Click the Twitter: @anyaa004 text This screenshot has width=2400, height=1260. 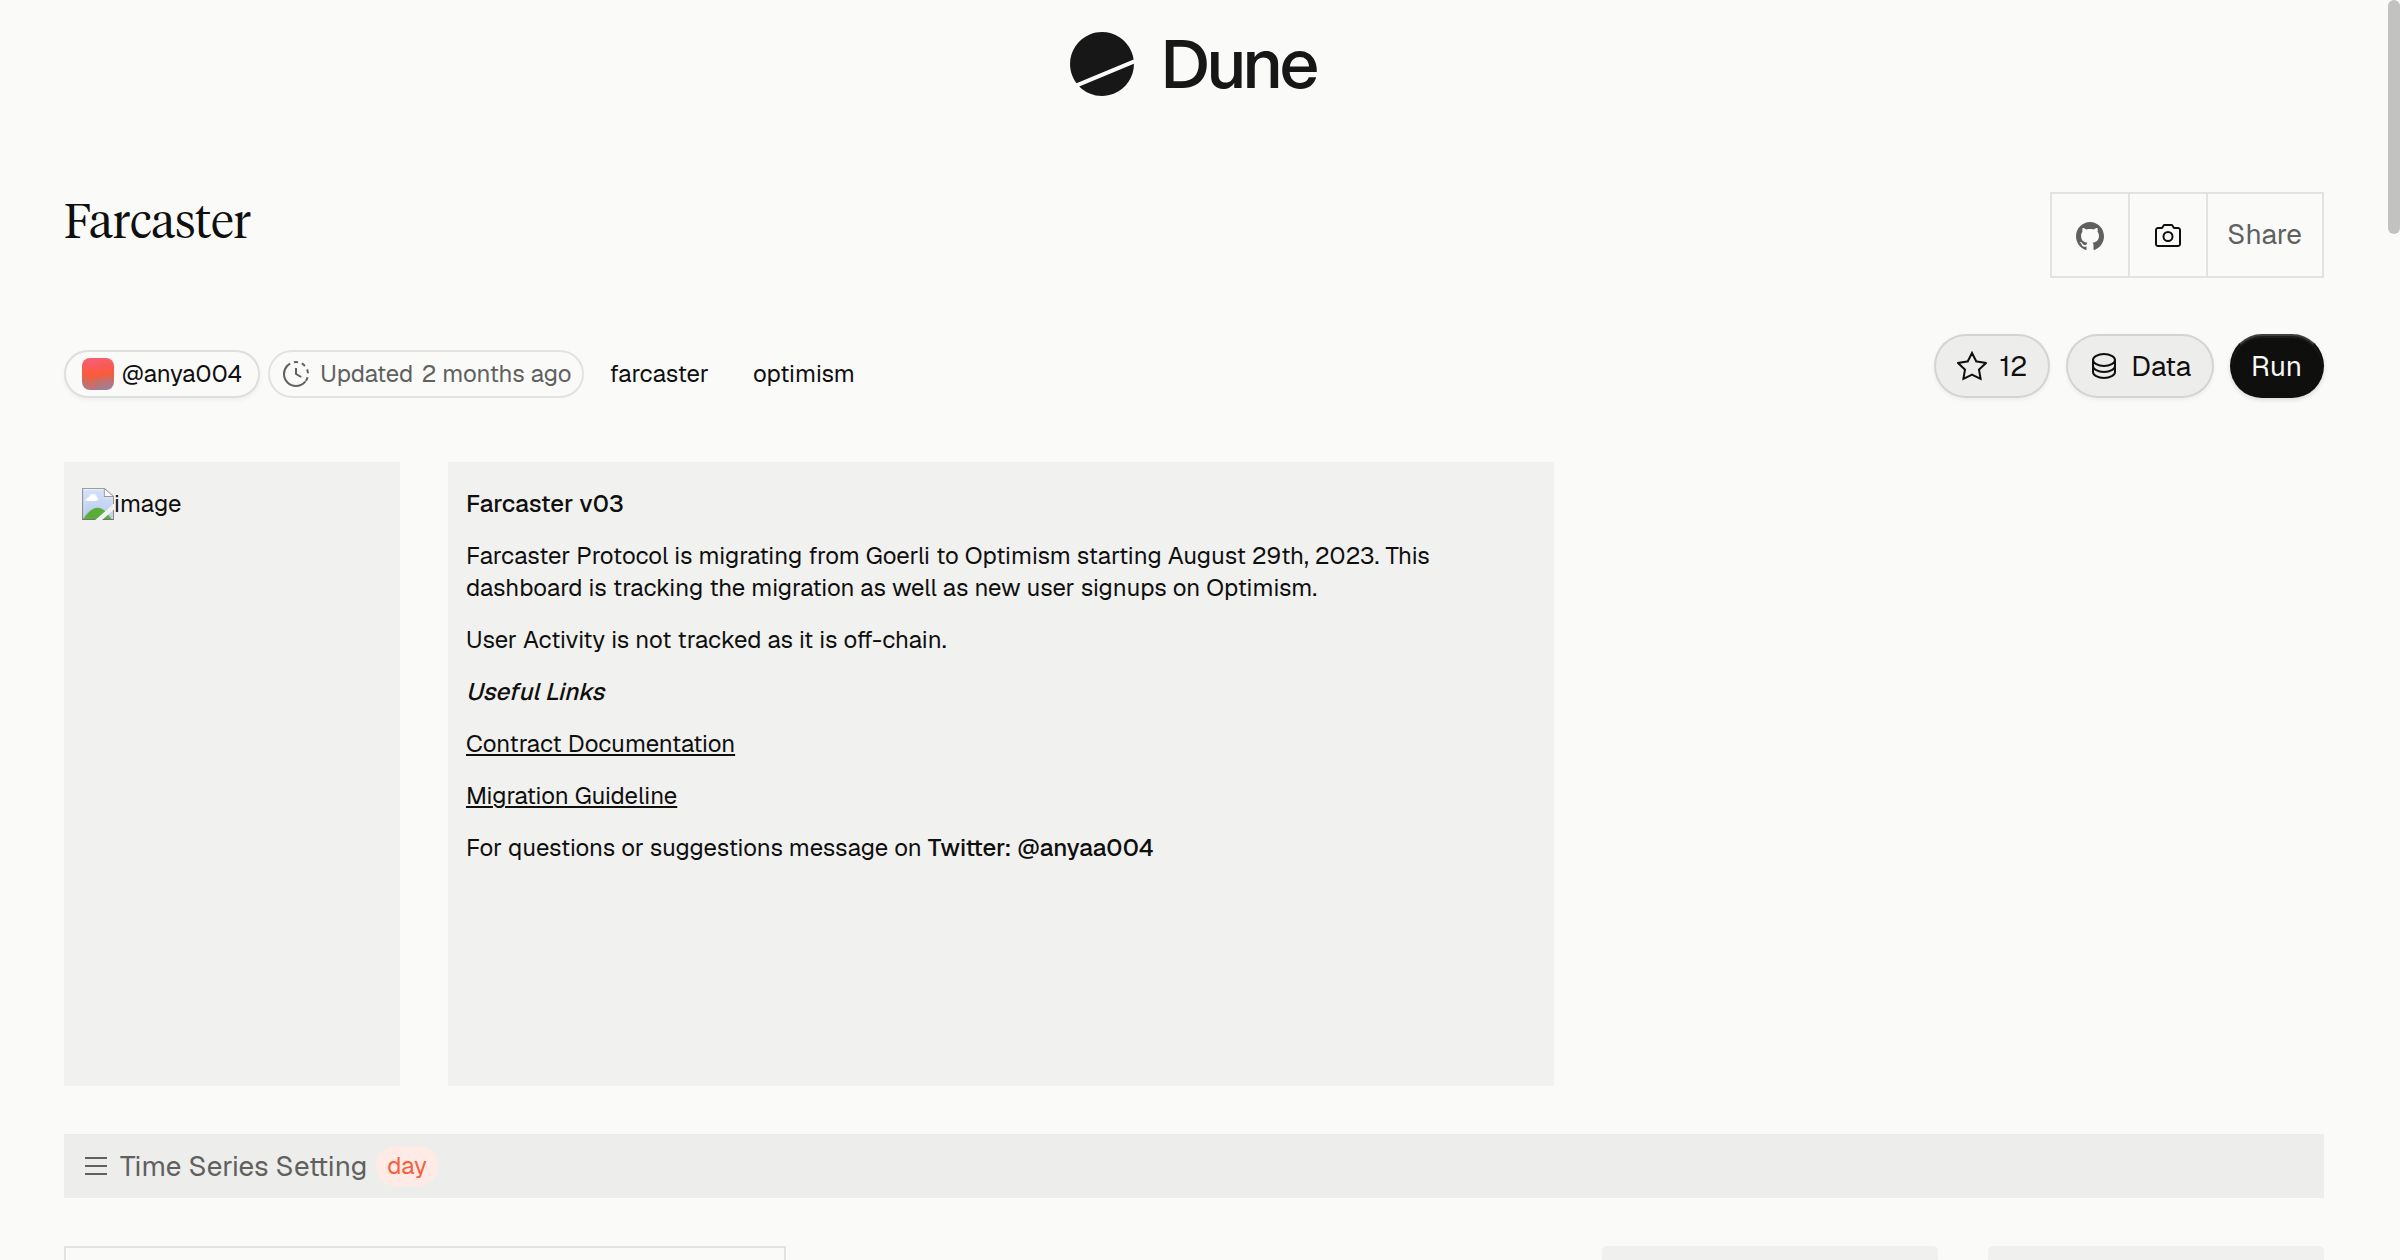pos(1040,848)
